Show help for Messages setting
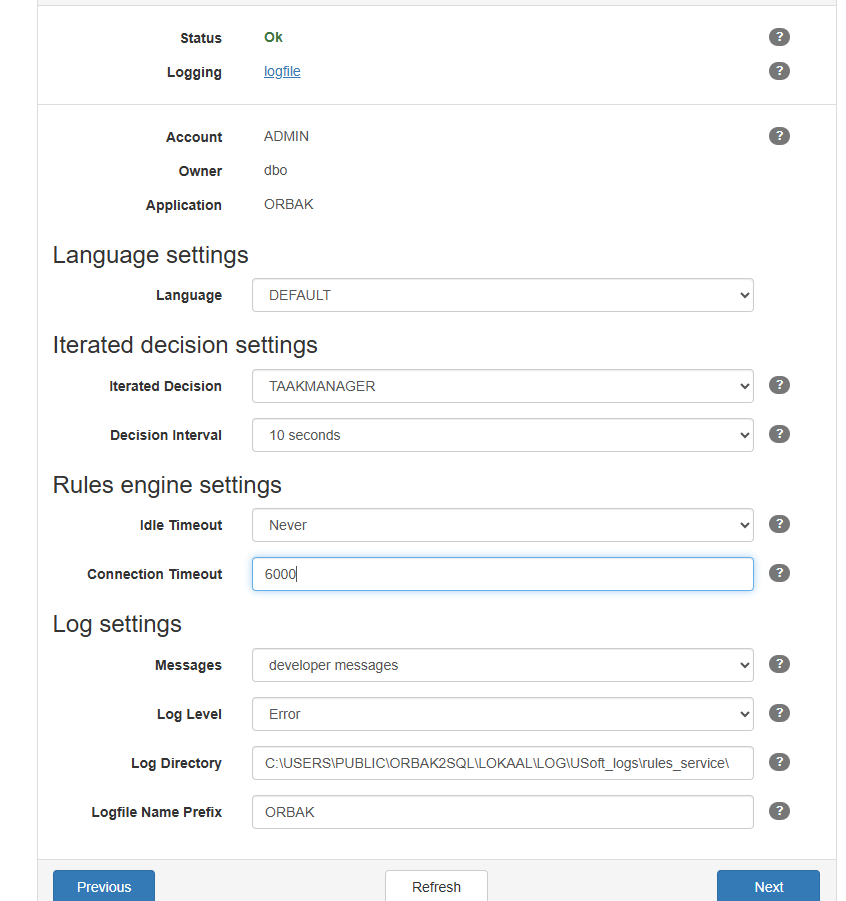846x901 pixels. tap(779, 664)
